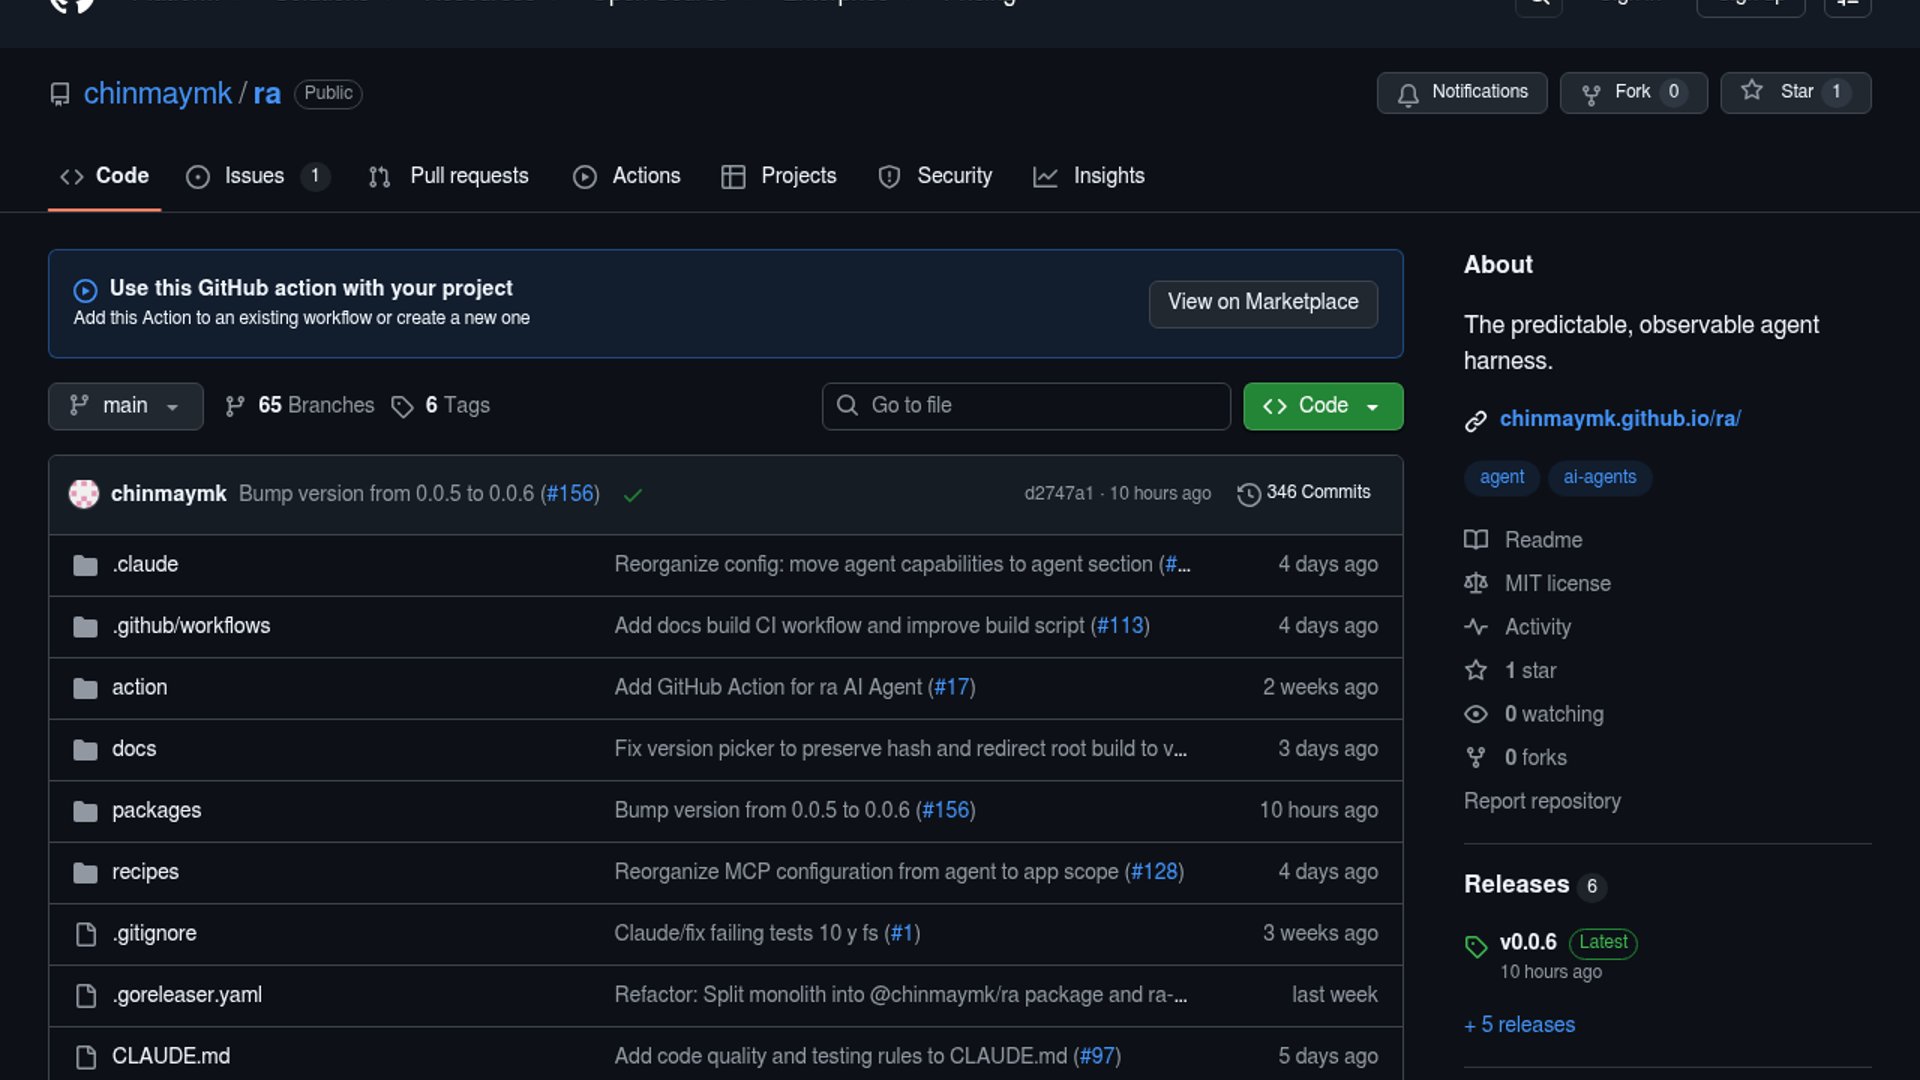Open the .claude folder
Viewport: 1920px width, 1080px height.
pyautogui.click(x=145, y=565)
